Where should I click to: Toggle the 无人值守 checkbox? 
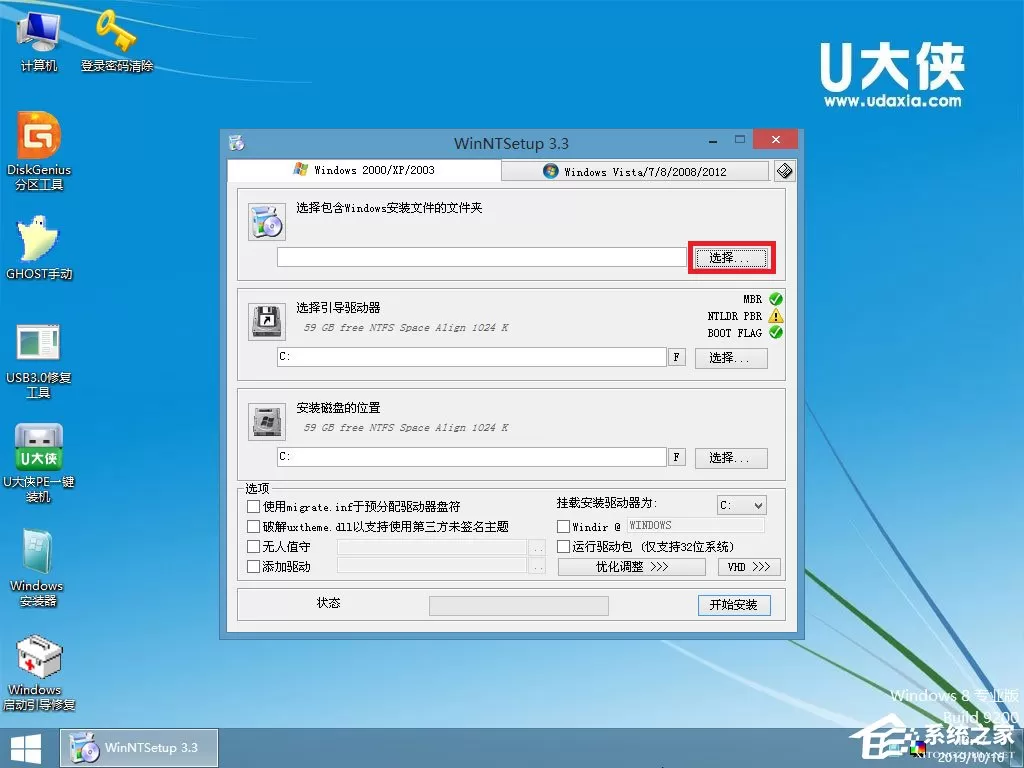[x=253, y=547]
